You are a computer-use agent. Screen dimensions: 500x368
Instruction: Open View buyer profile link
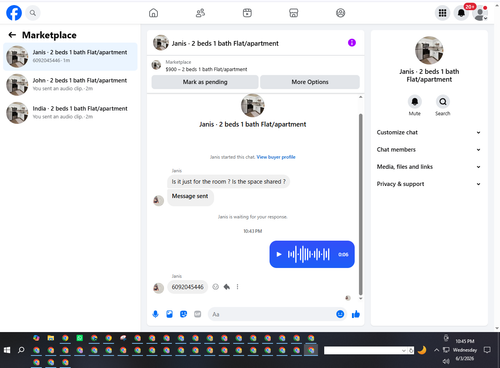pos(276,157)
